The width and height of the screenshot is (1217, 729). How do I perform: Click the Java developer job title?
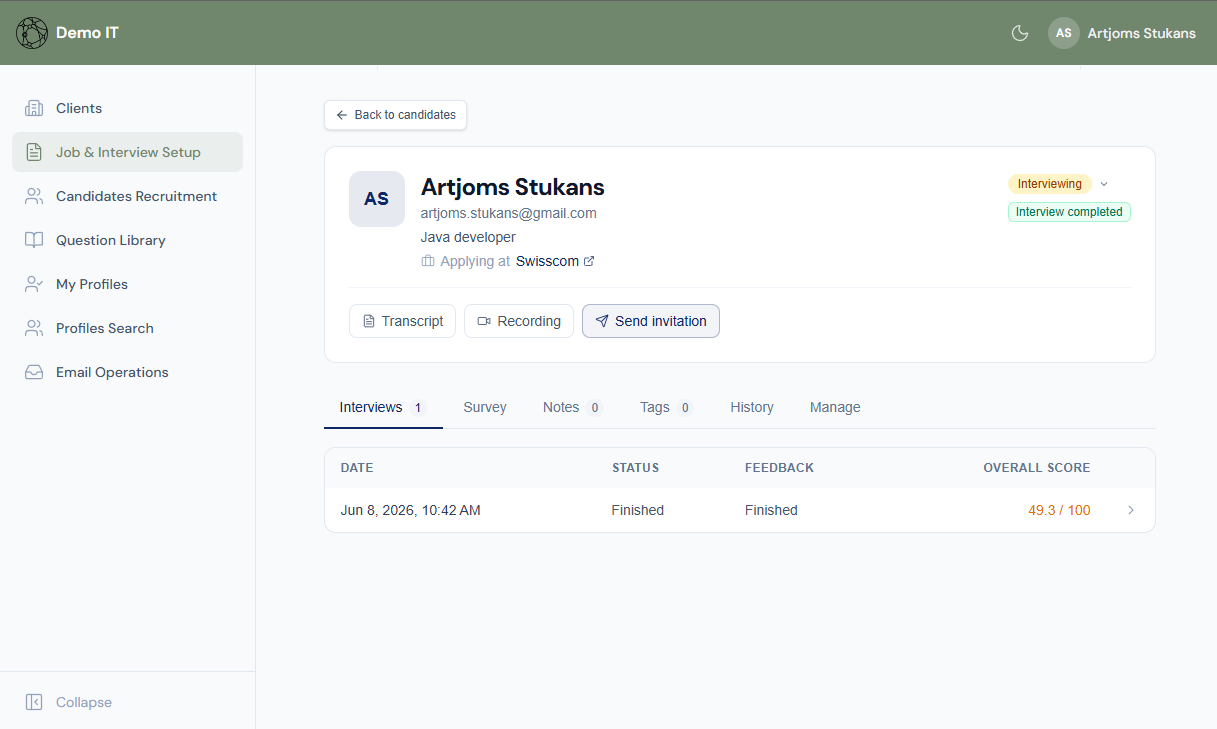coord(468,237)
